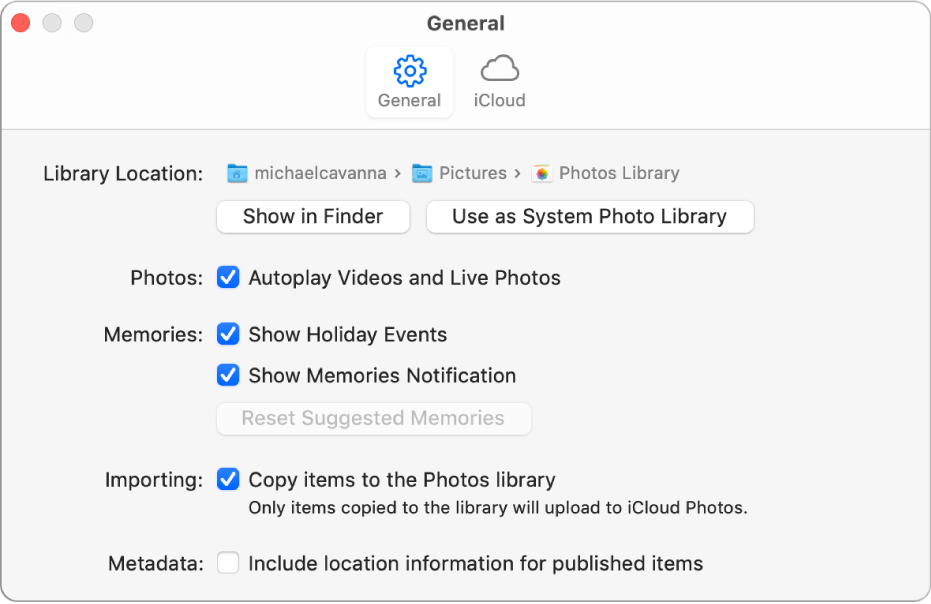This screenshot has height=604, width=931.
Task: Uncheck Show Holiday Events
Action: (x=228, y=334)
